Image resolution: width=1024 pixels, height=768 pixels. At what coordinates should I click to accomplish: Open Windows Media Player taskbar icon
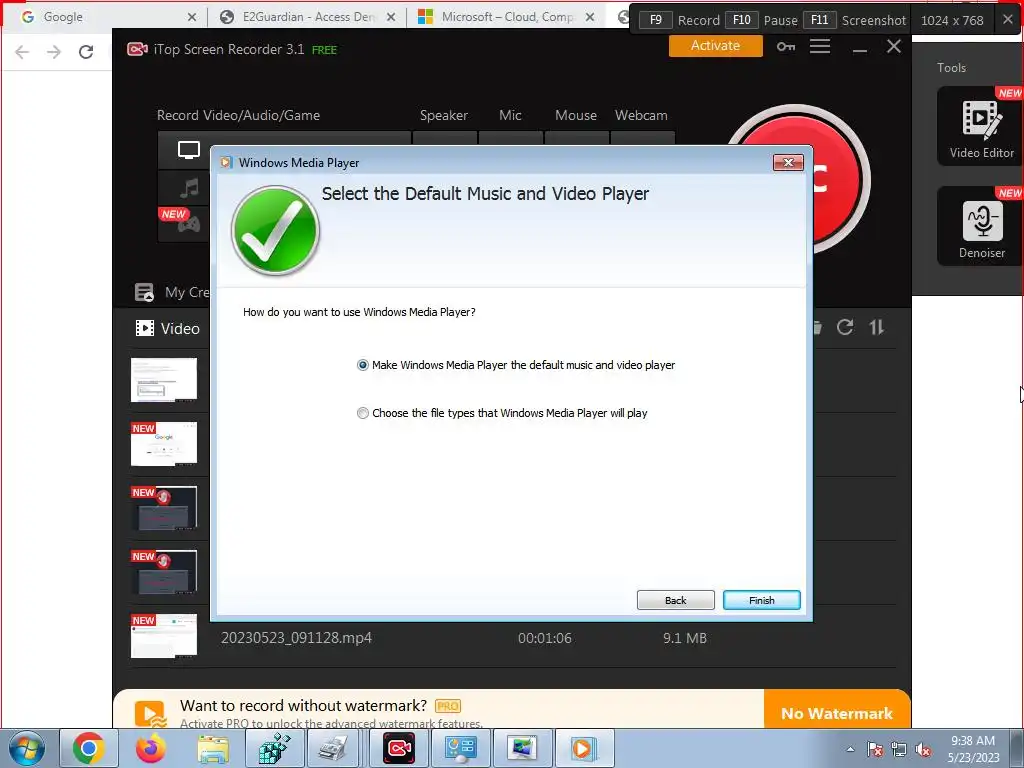click(583, 748)
